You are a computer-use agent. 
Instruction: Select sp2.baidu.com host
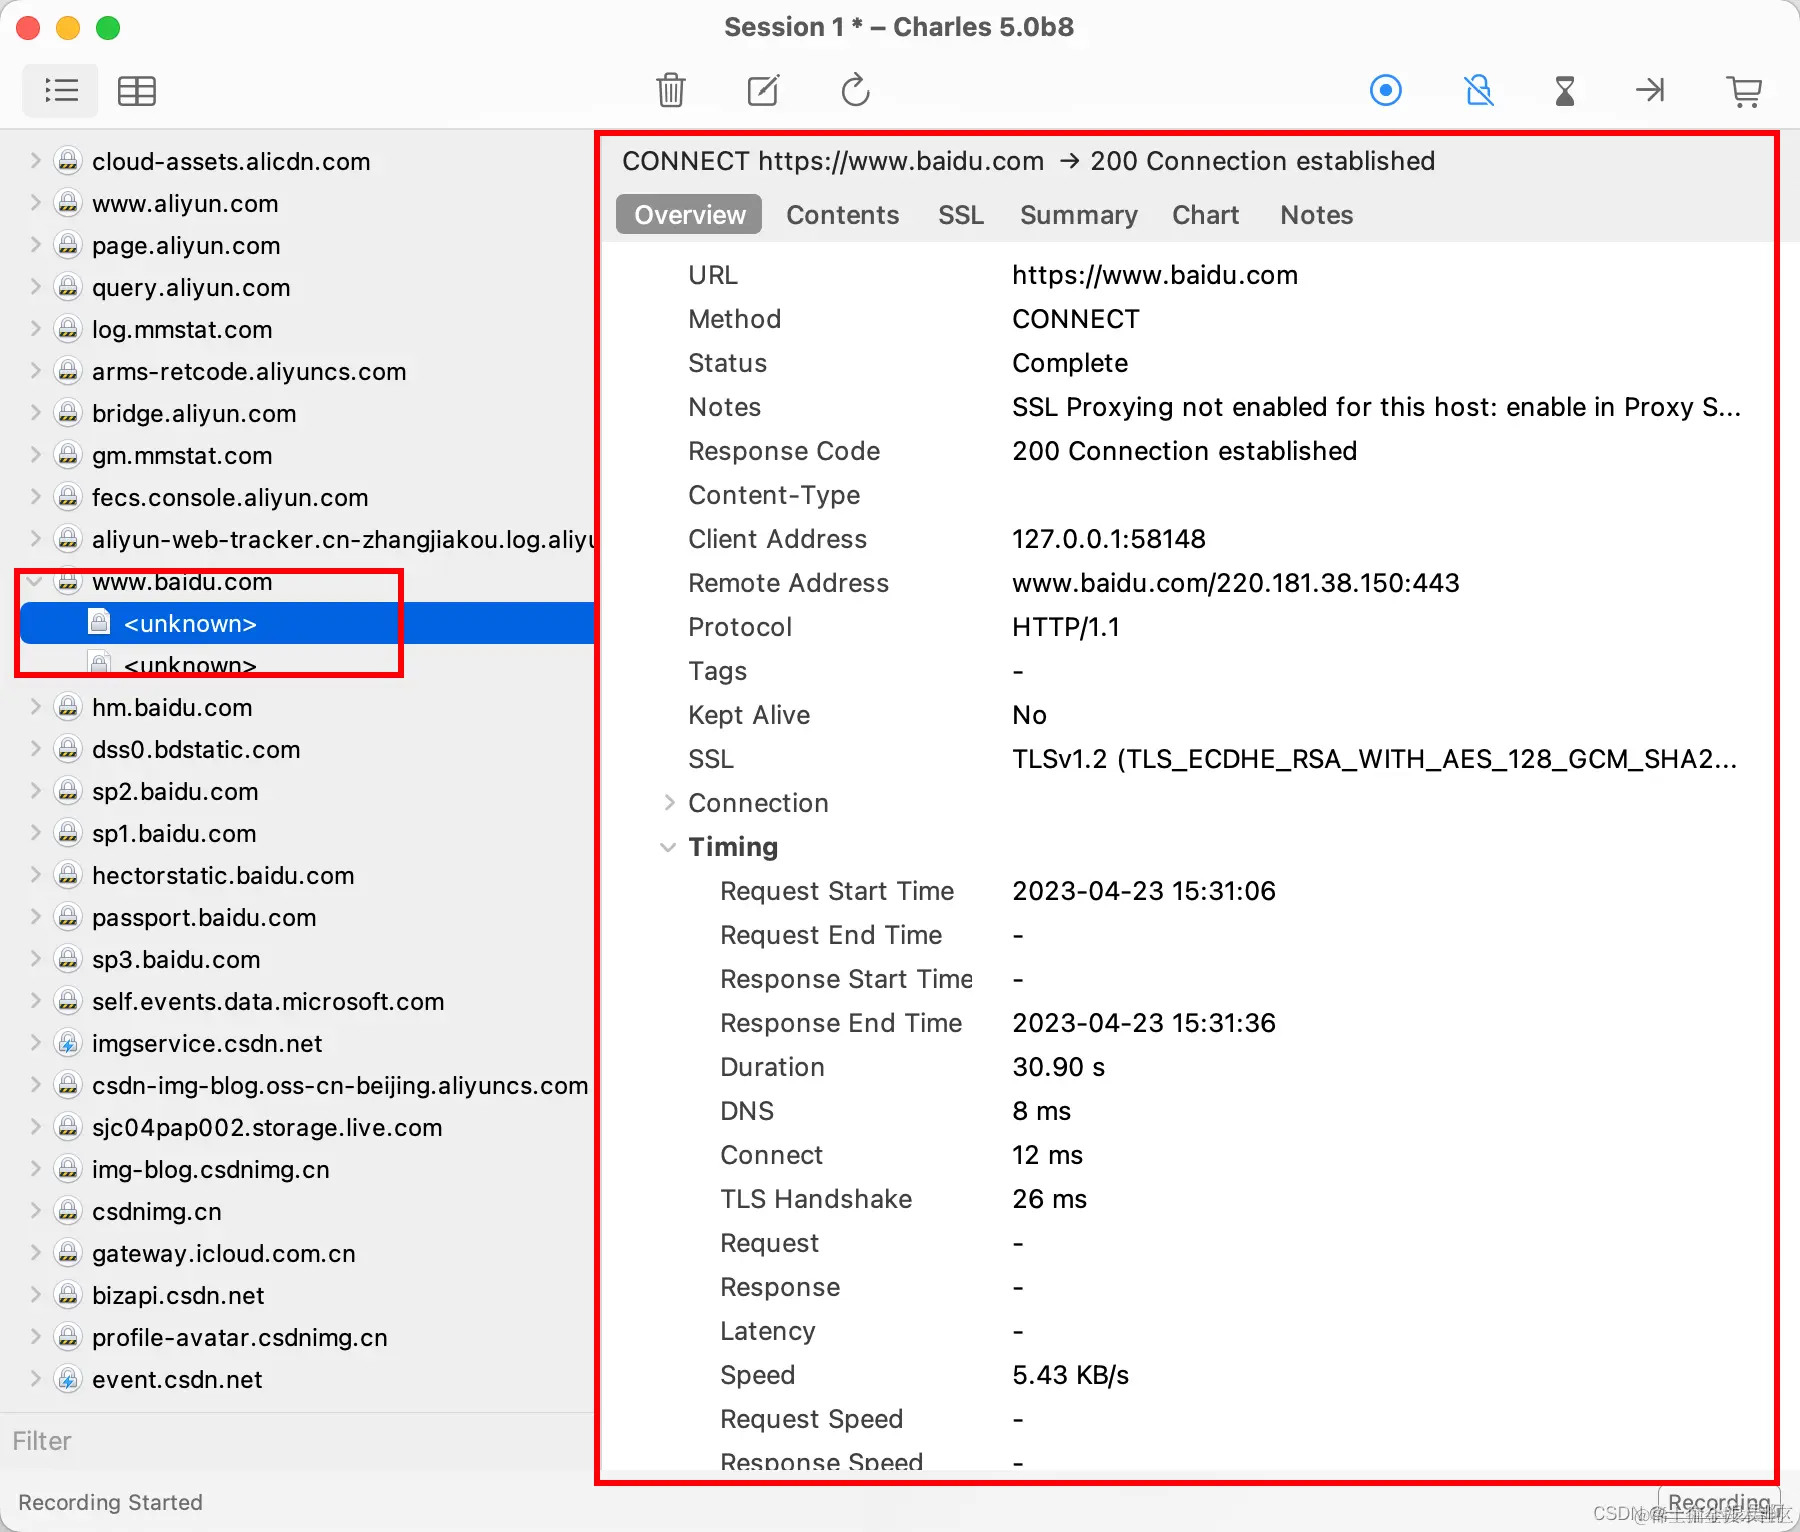(x=175, y=791)
